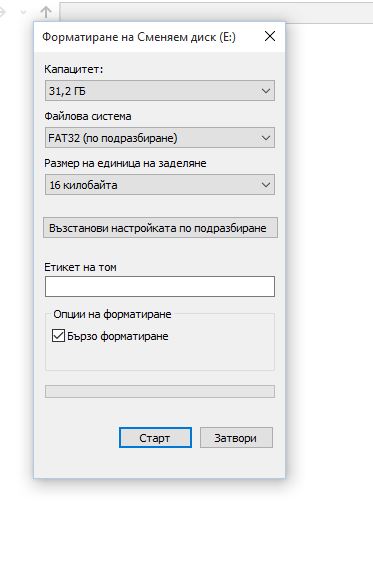
Task: Focus the Етикет на том text field
Action: click(160, 286)
